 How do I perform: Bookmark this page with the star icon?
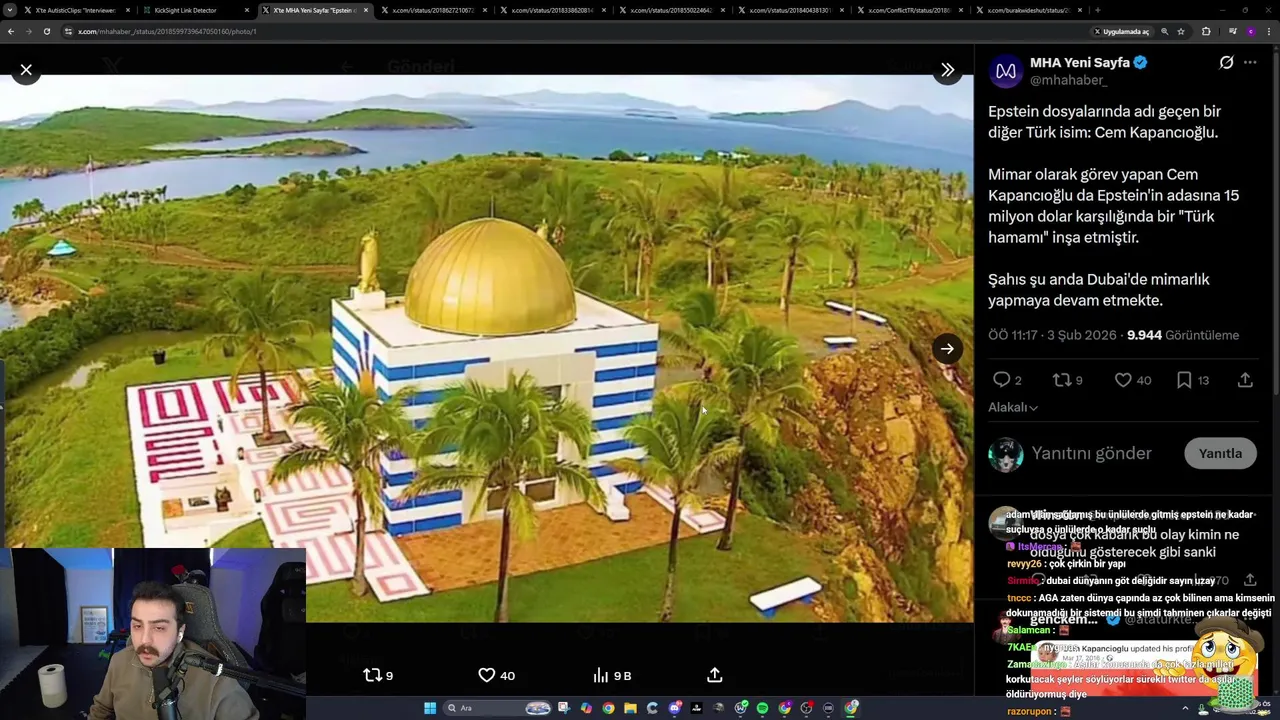click(x=1181, y=31)
